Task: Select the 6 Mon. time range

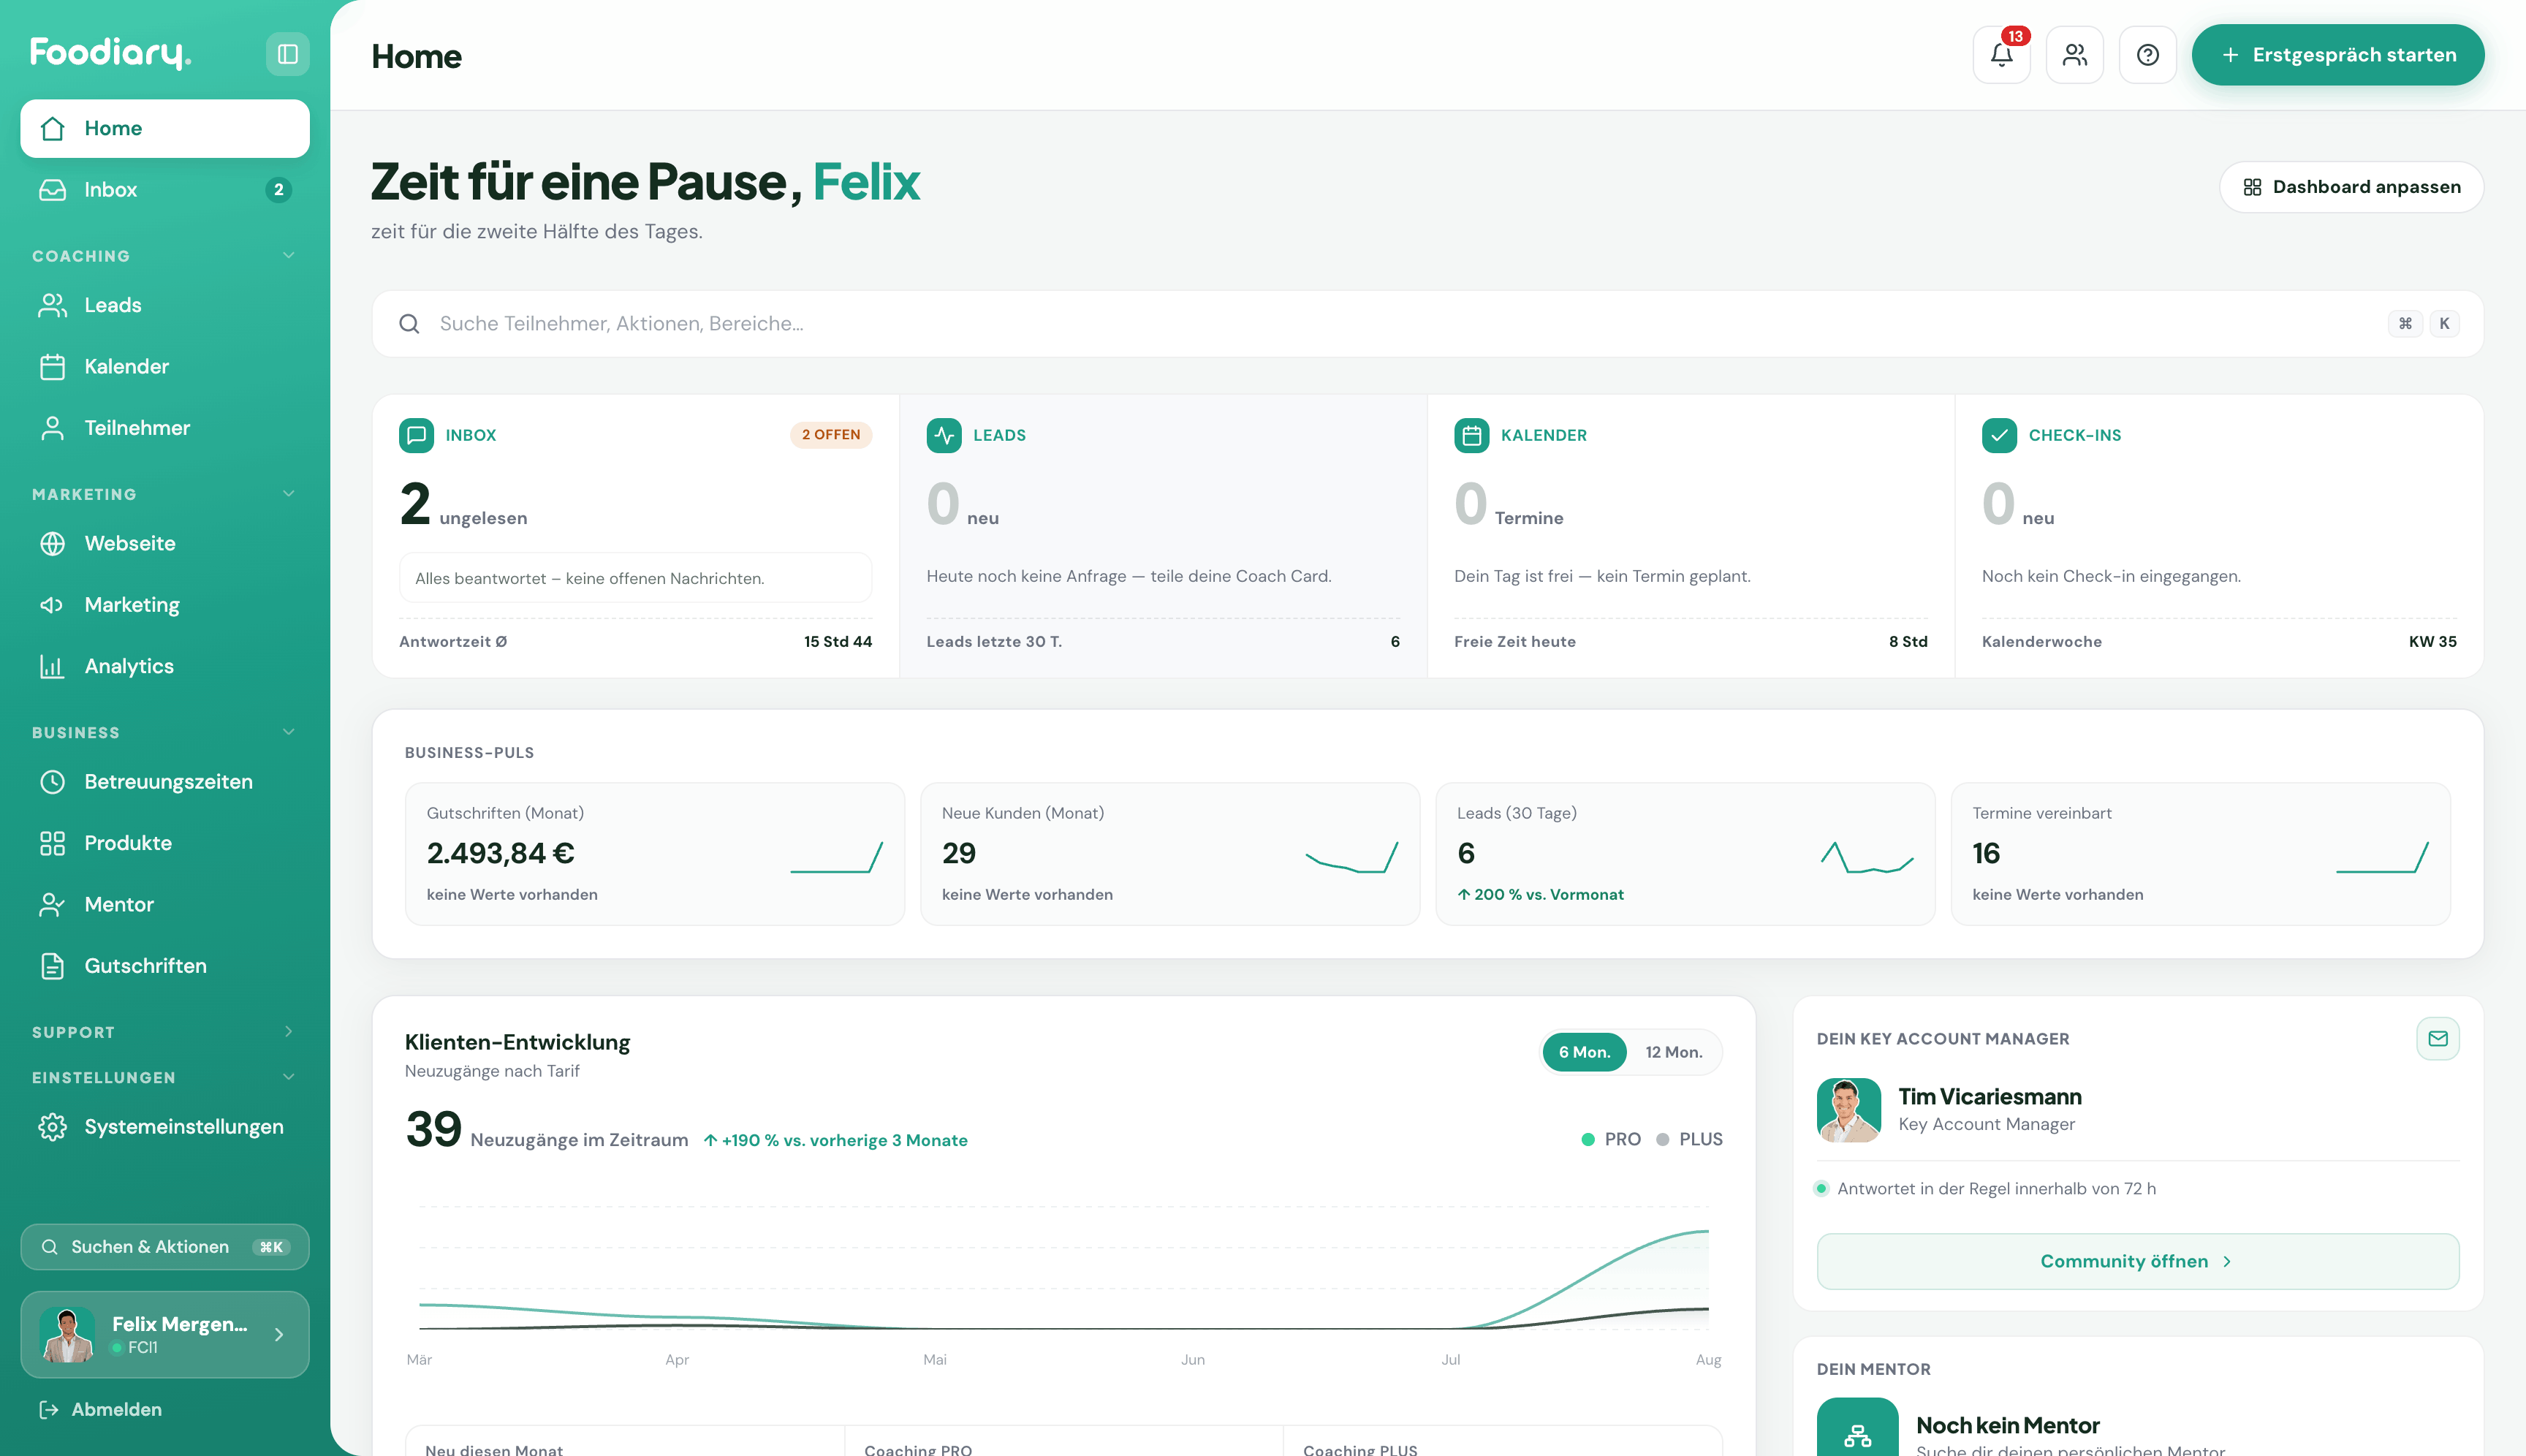Action: [1584, 1052]
